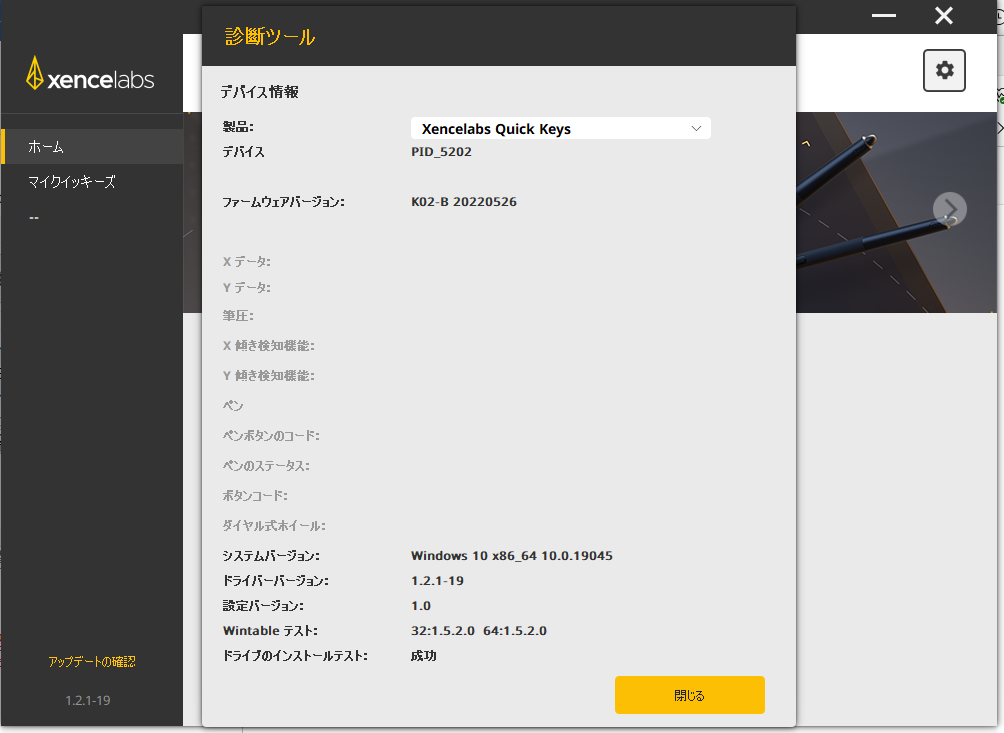Close the diagnostic dialog with 閉じる
The width and height of the screenshot is (1004, 733).
tap(690, 695)
